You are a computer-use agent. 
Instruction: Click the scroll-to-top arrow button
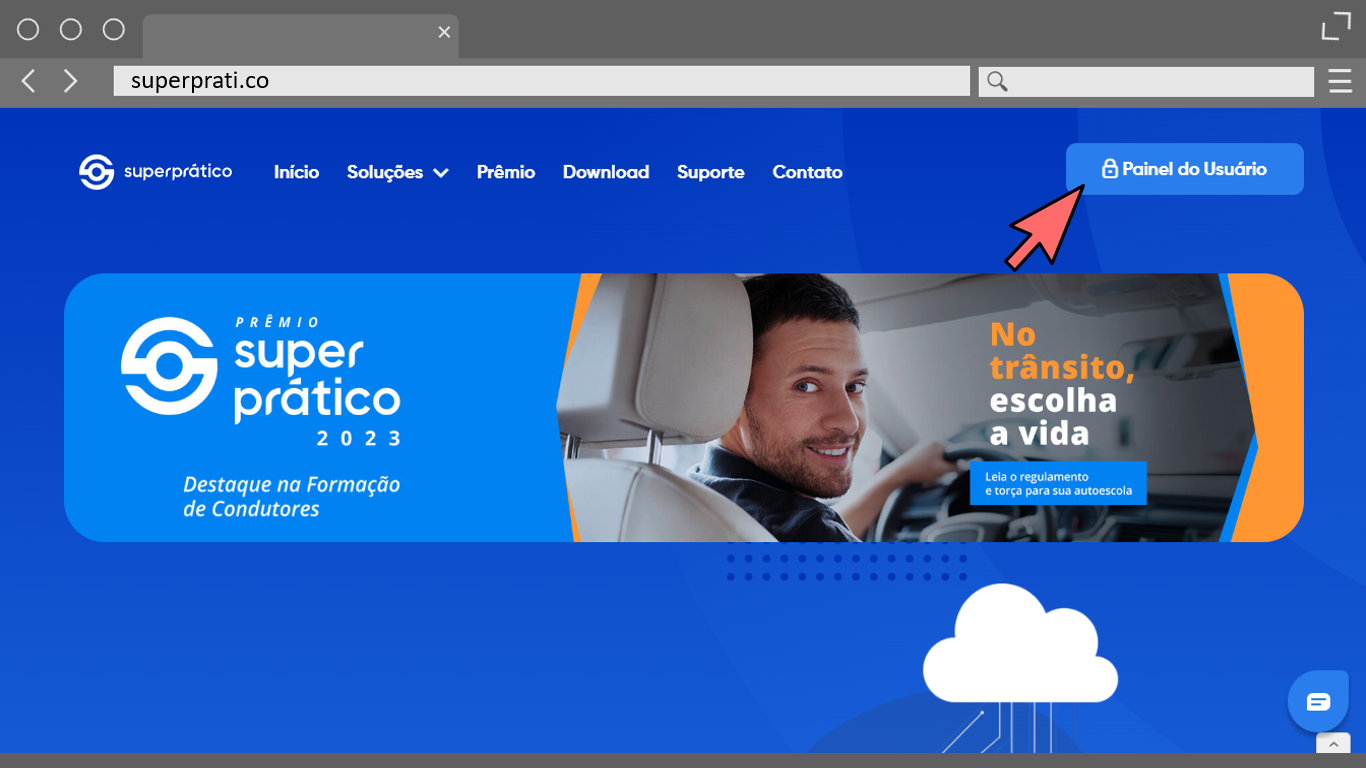(1332, 744)
